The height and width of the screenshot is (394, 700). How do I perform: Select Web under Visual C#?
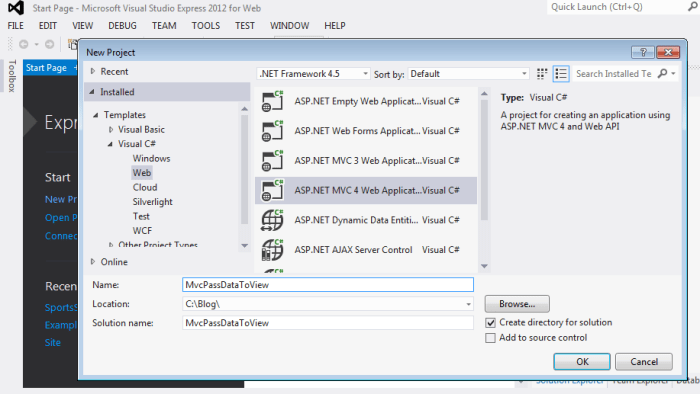click(142, 173)
